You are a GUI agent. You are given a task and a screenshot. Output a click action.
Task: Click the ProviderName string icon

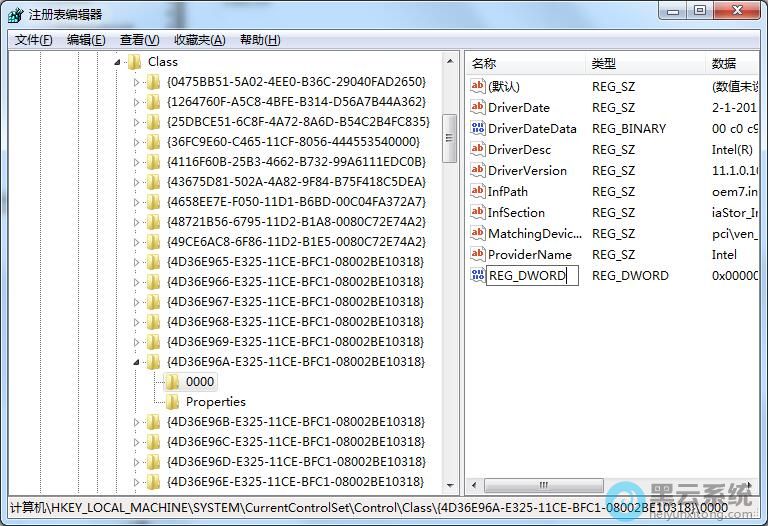tap(477, 255)
